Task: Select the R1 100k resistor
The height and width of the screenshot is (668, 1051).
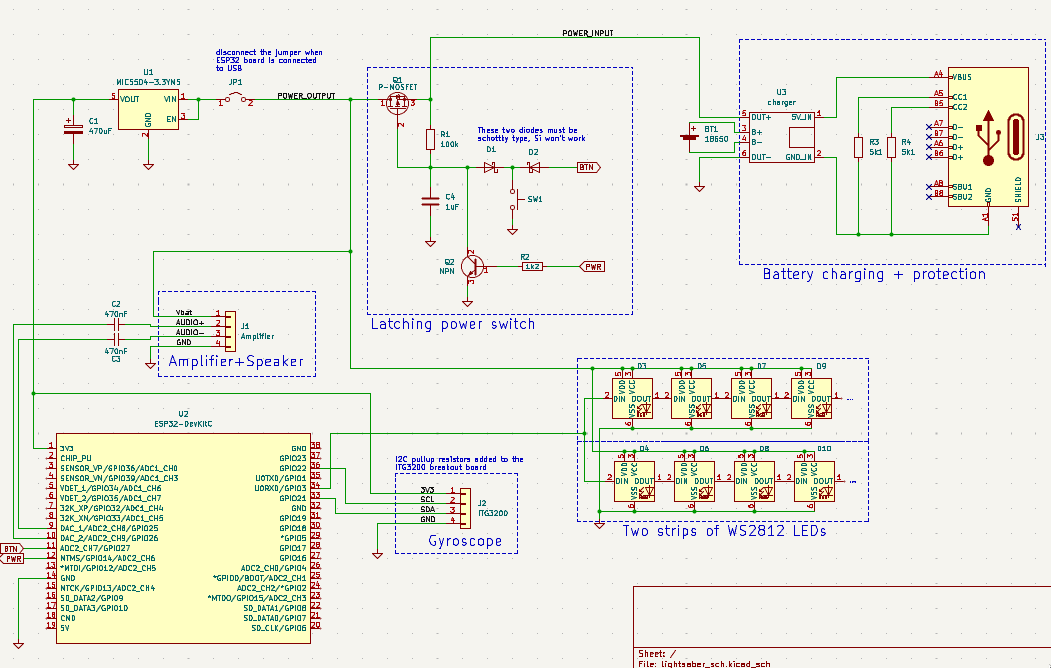Action: point(430,139)
